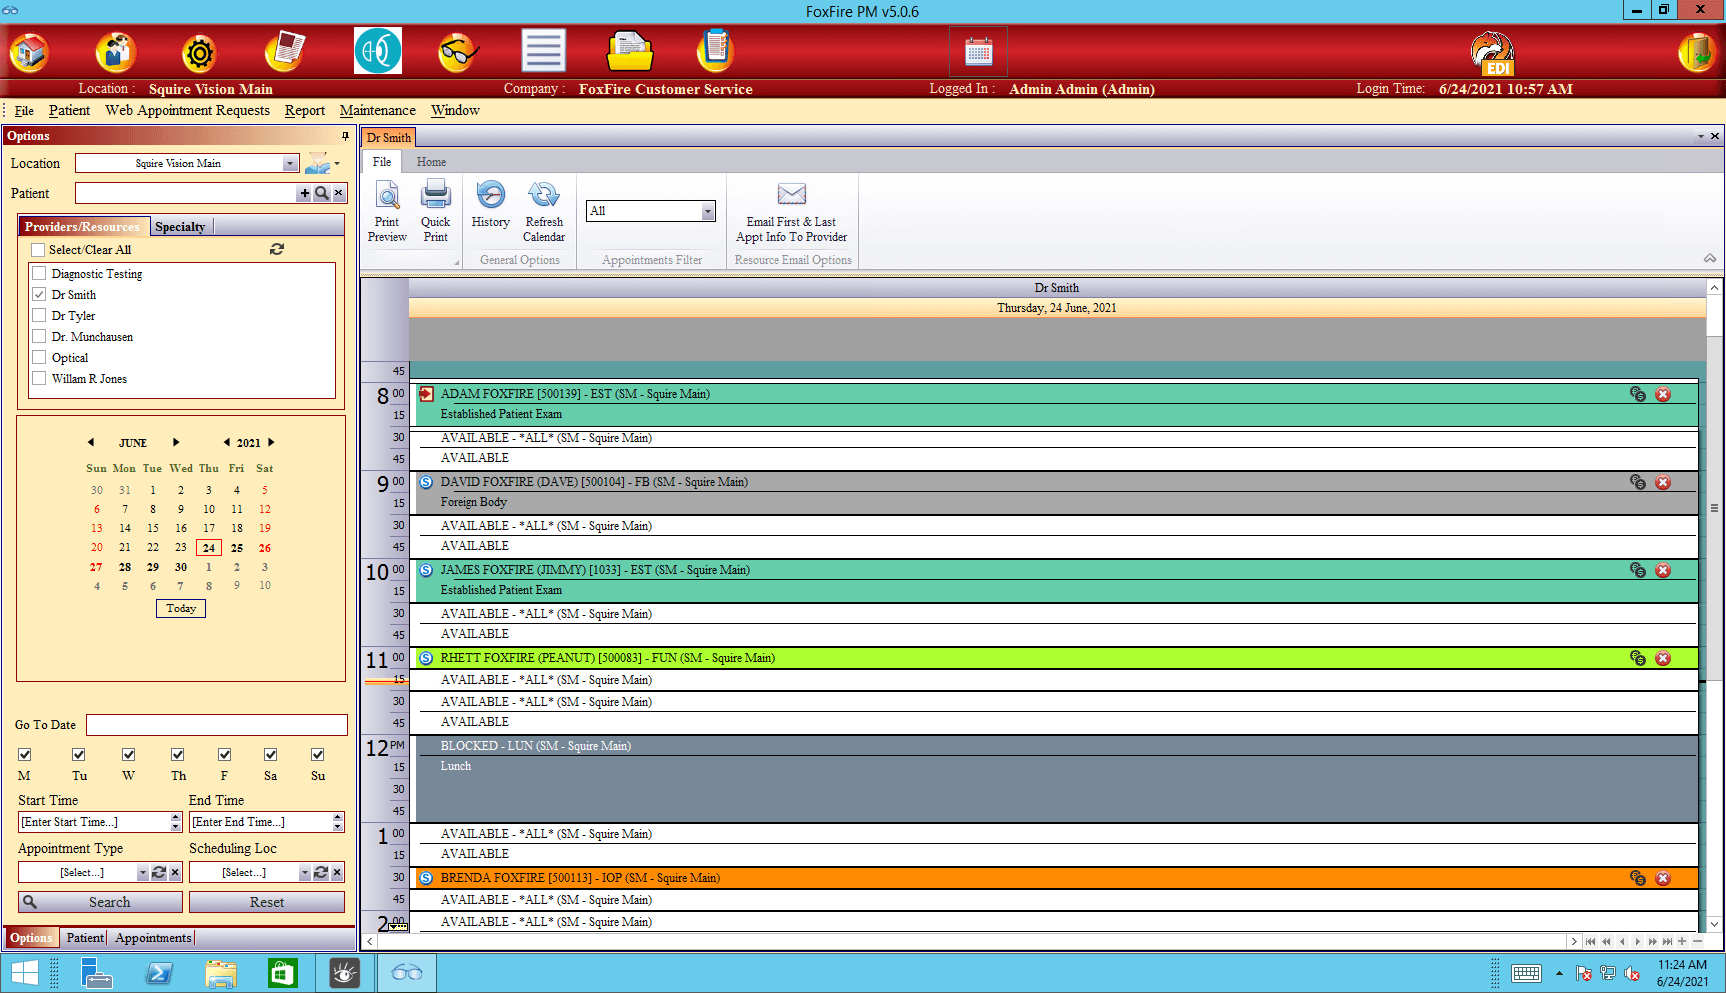This screenshot has height=993, width=1726.
Task: Refresh the Providers/Resources list
Action: [x=277, y=249]
